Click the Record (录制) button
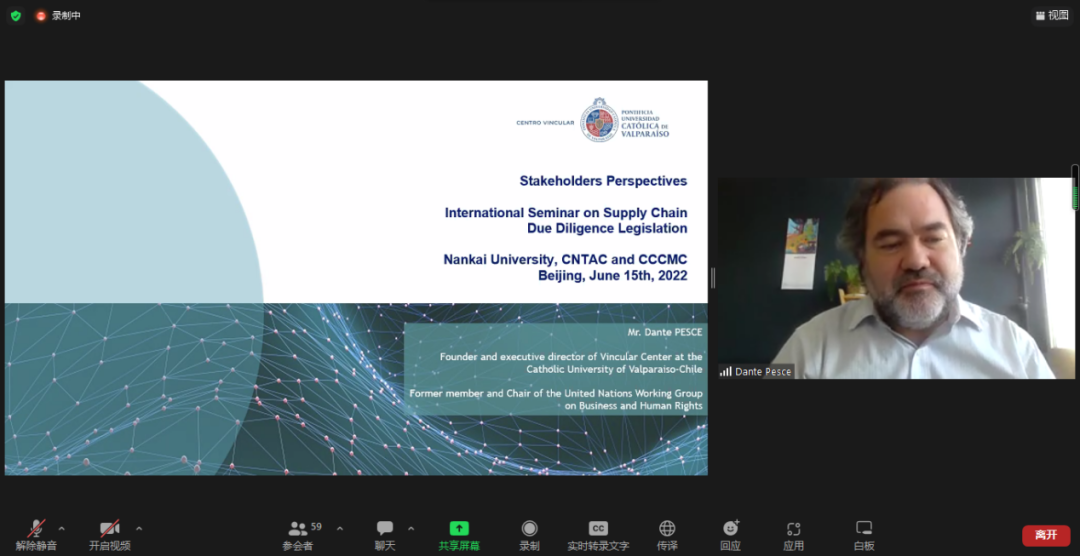Viewport: 1080px width, 556px height. click(x=529, y=533)
